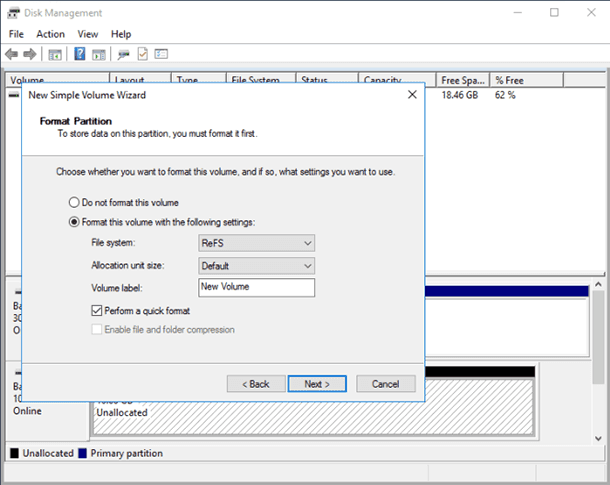Open the Help toolbar icon
610x485 pixels.
79,54
